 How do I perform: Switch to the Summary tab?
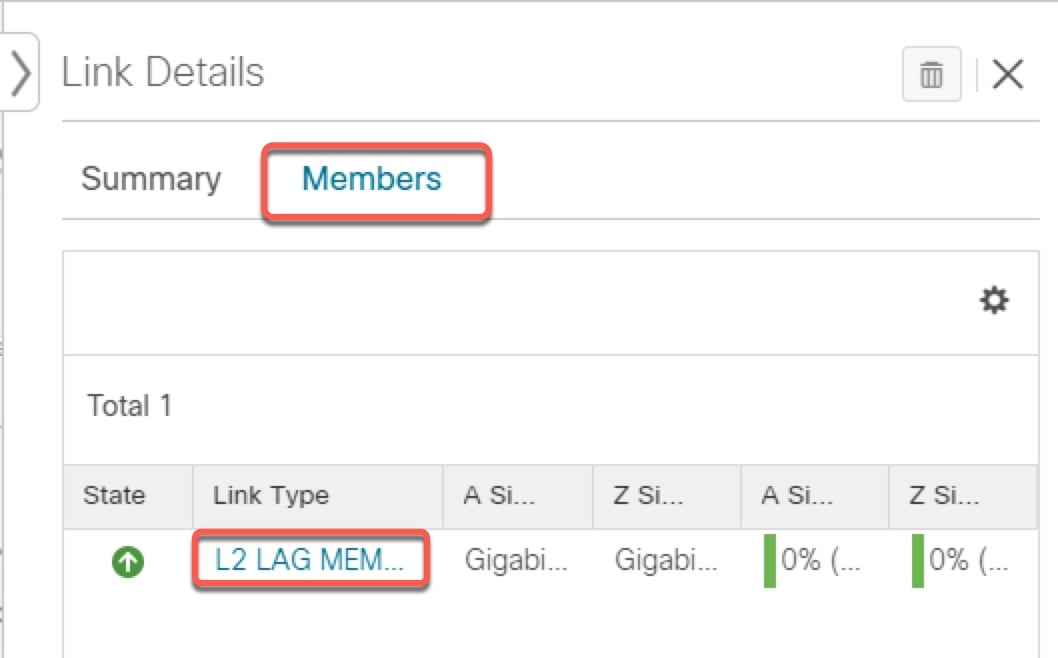(x=151, y=179)
